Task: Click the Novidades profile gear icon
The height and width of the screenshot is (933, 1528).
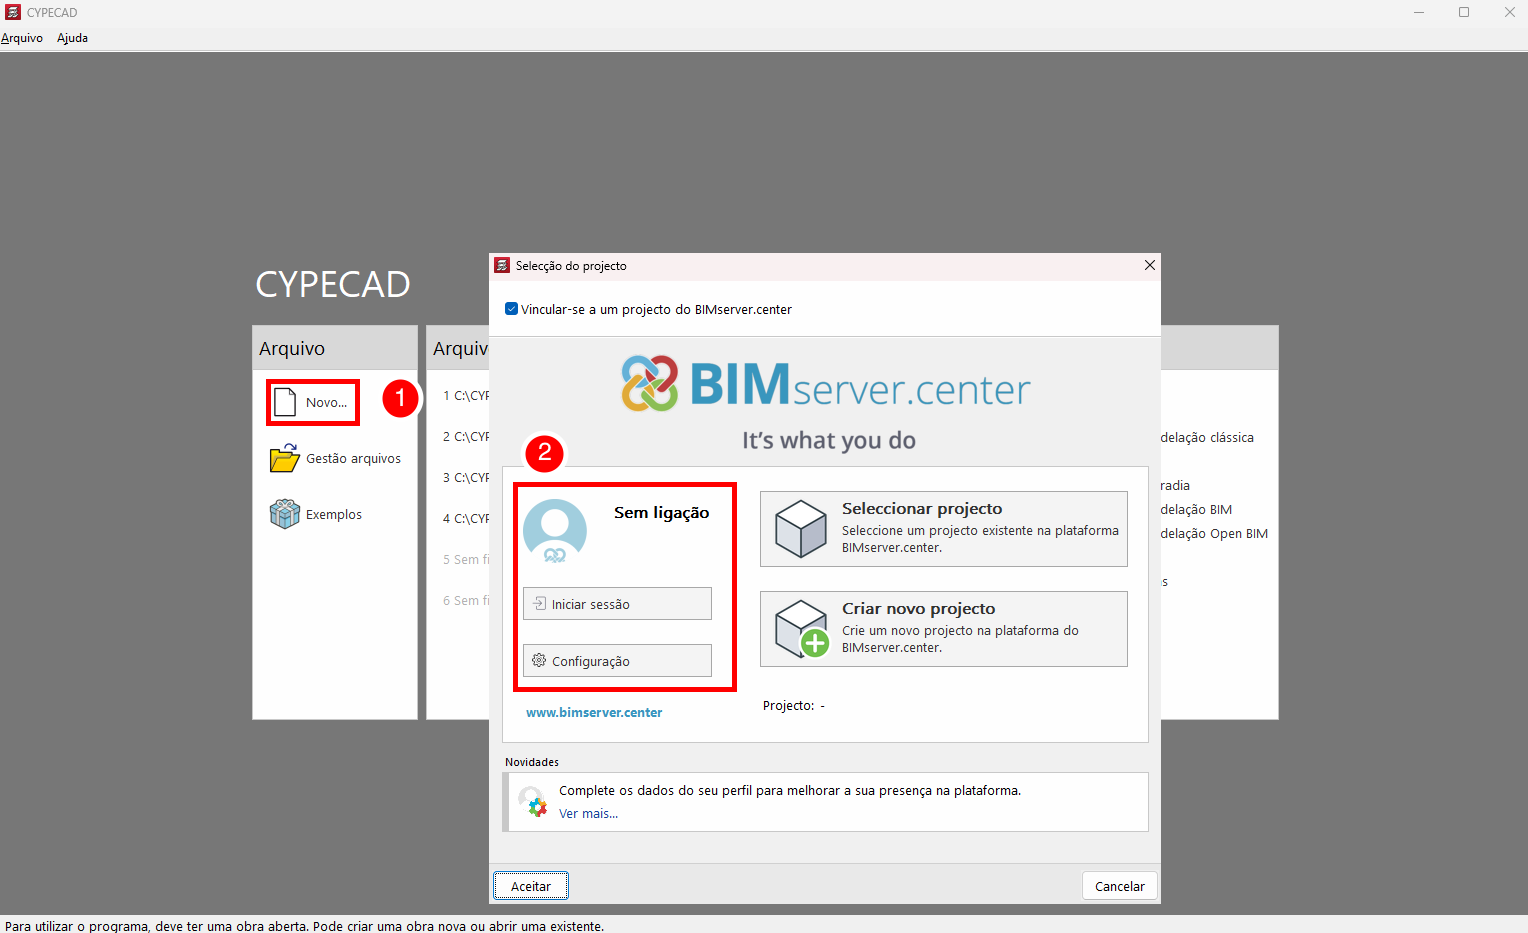Action: tap(533, 802)
